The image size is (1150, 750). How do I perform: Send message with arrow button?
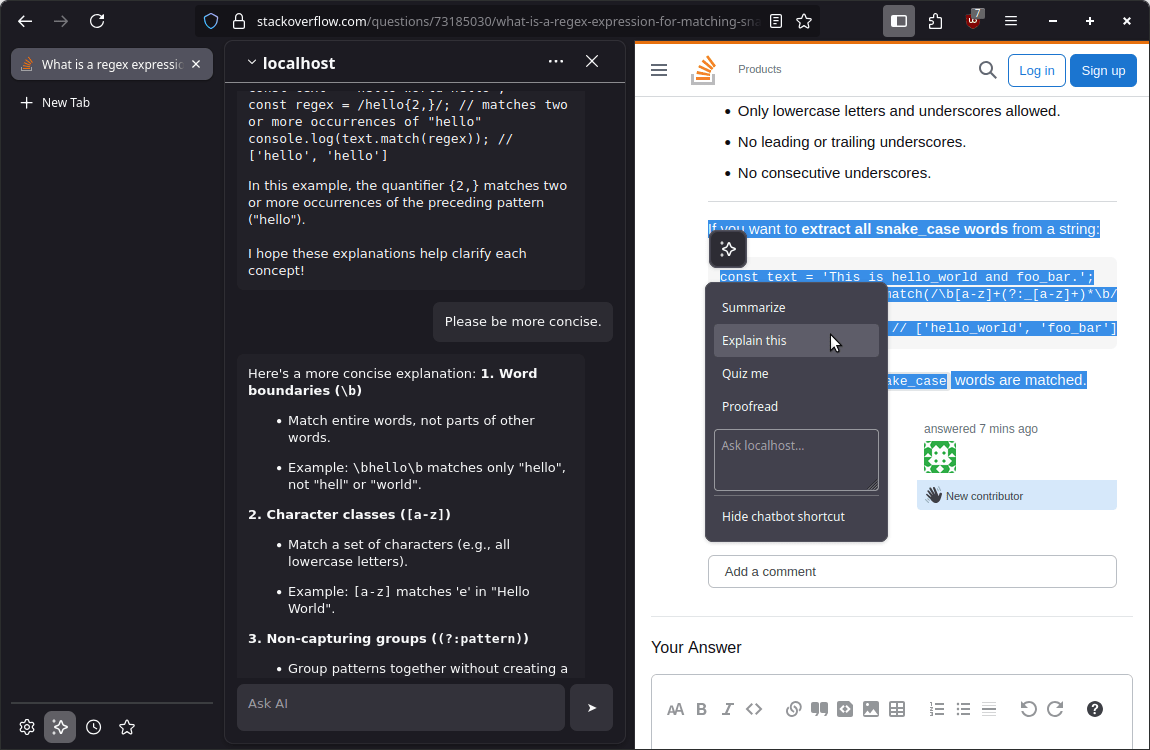[x=591, y=708]
